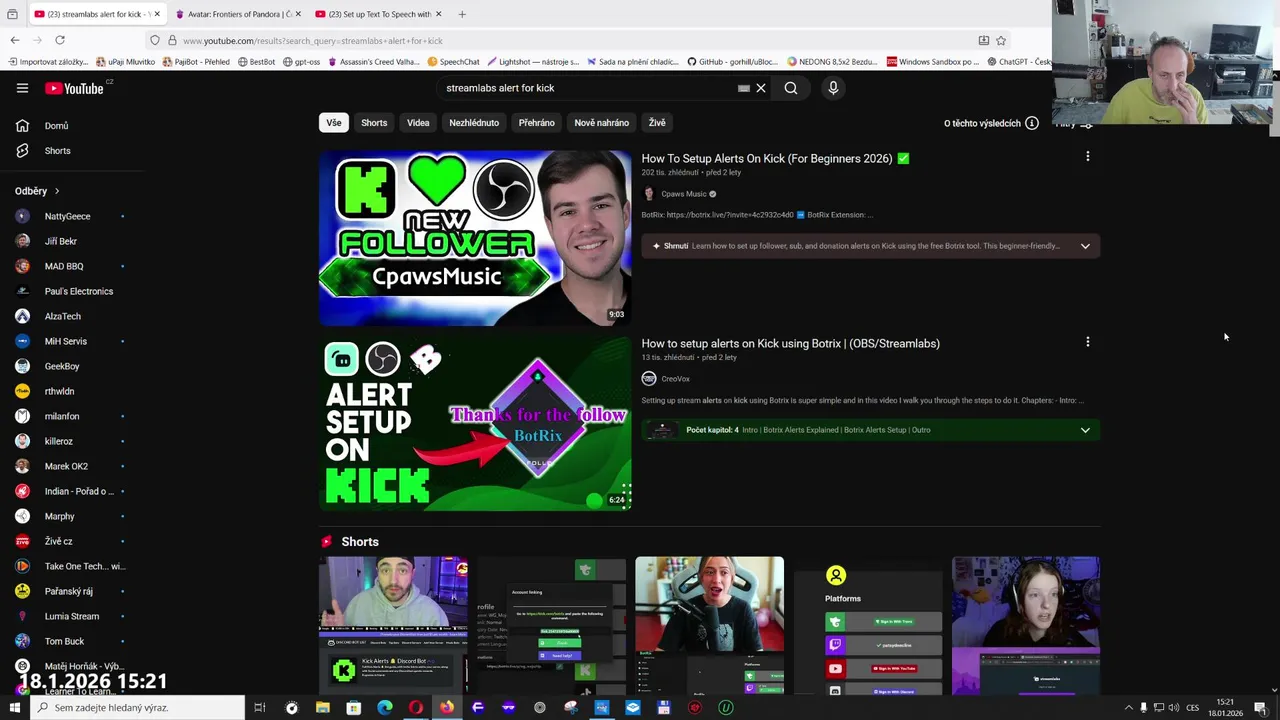1280x720 pixels.
Task: Open Domů in the sidebar
Action: pos(57,126)
